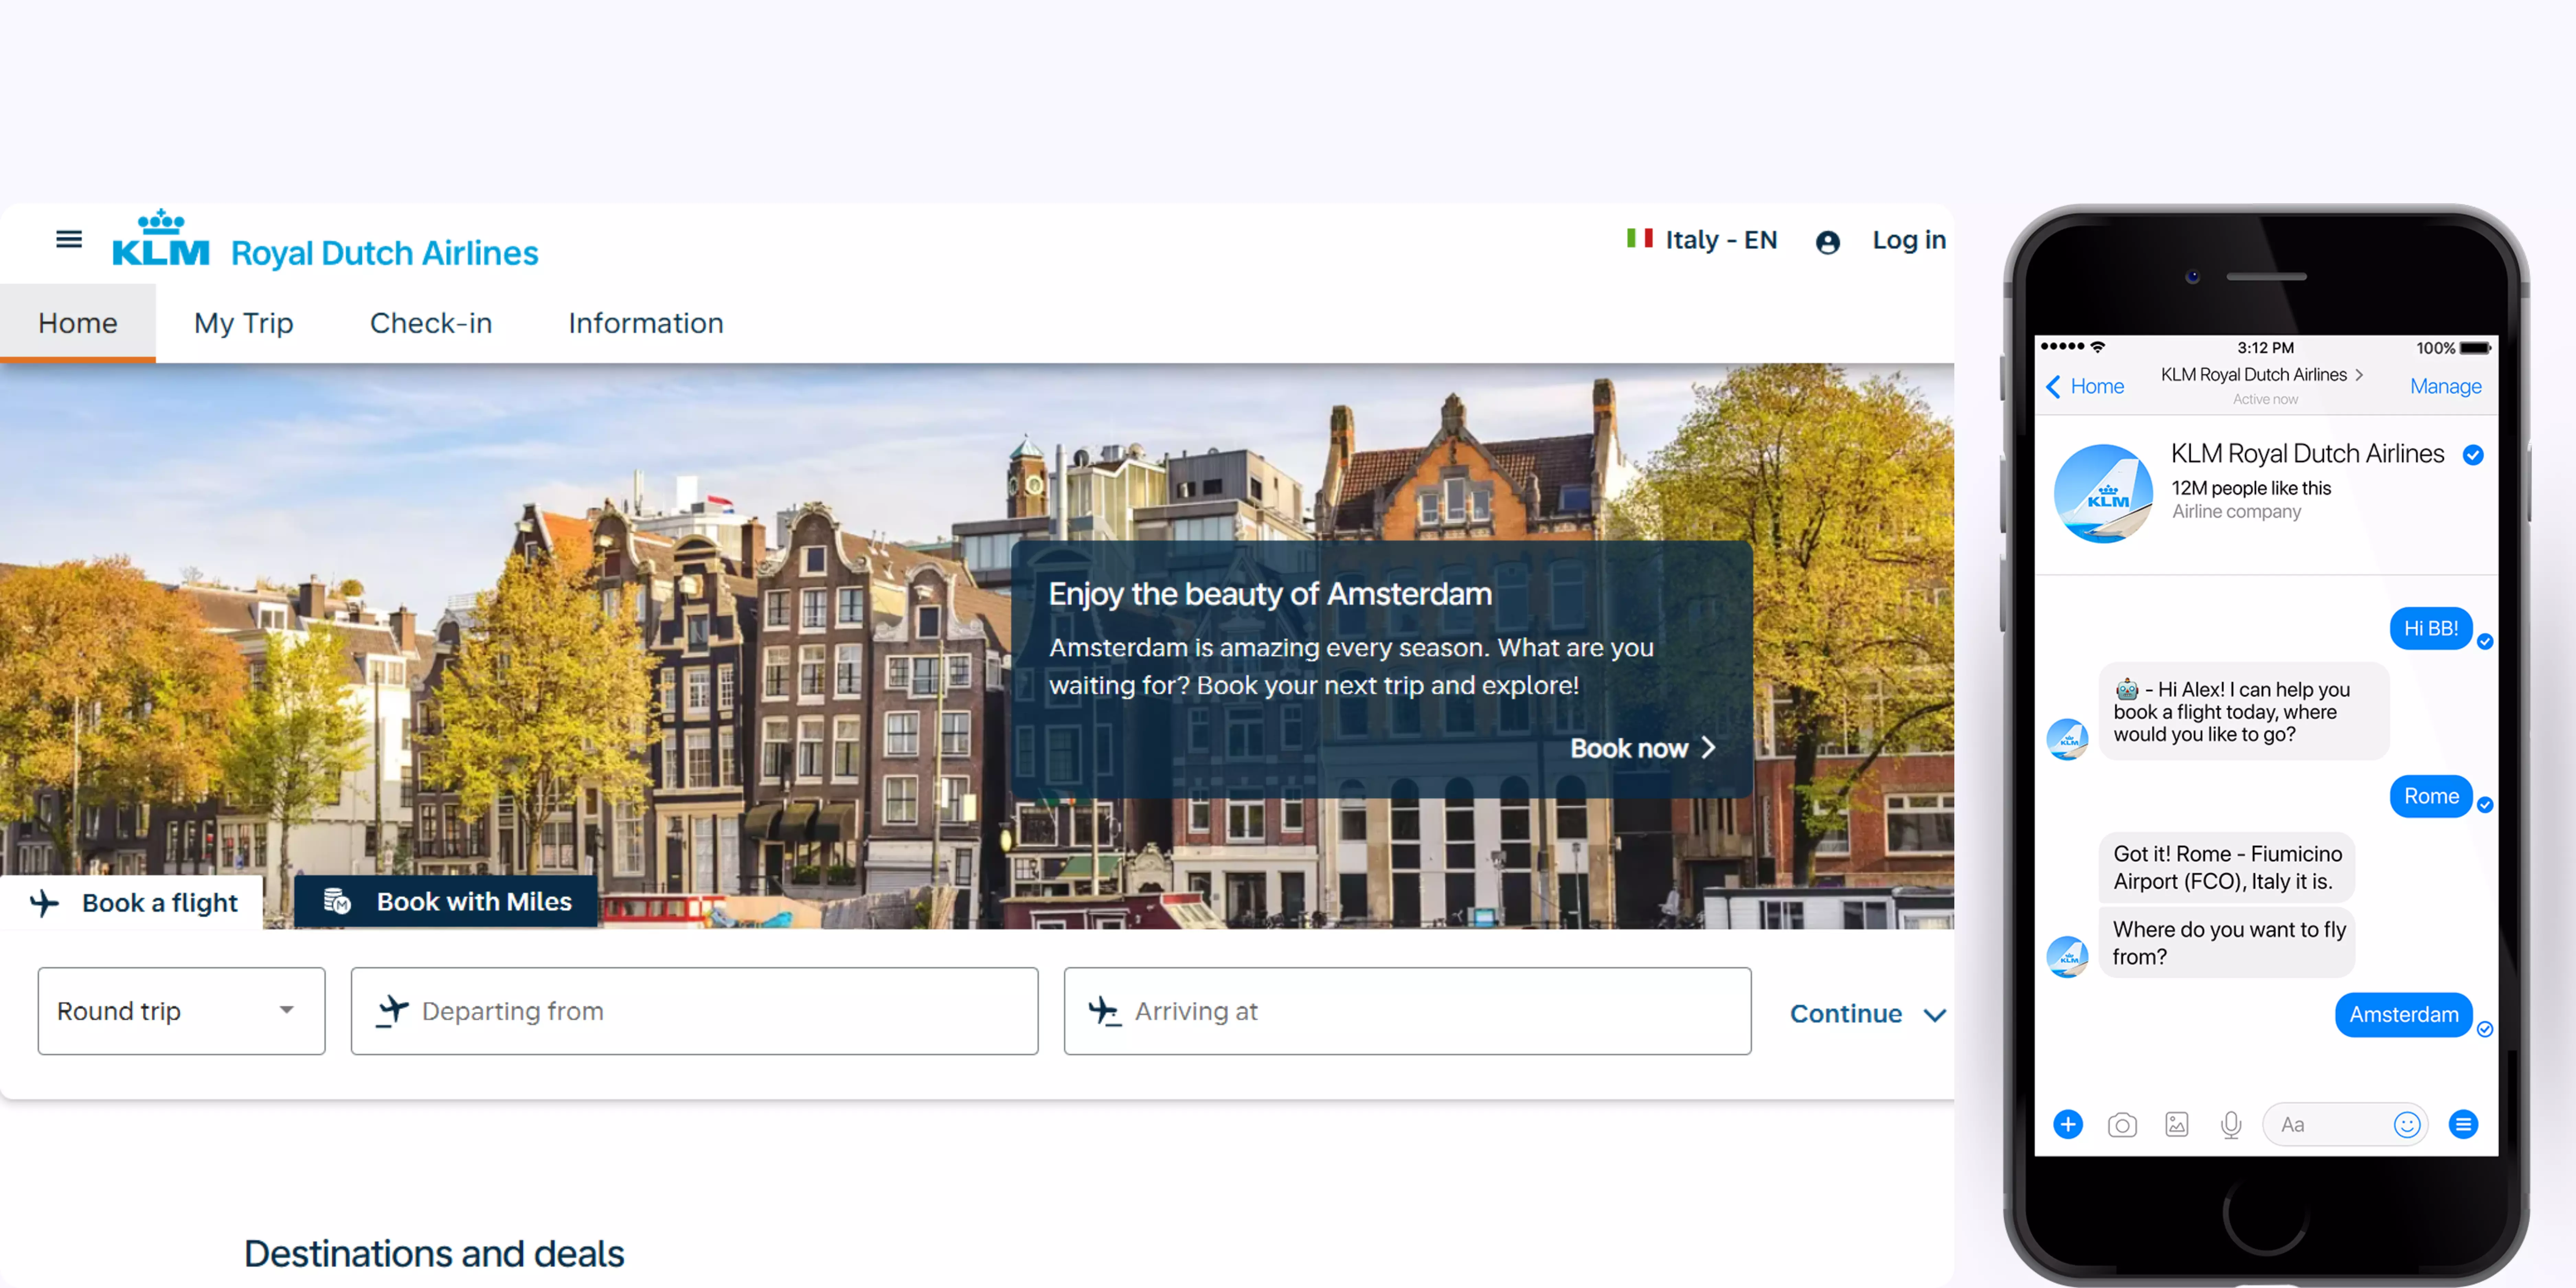Click the KLM crown logo
This screenshot has height=1288, width=2576.
[161, 240]
